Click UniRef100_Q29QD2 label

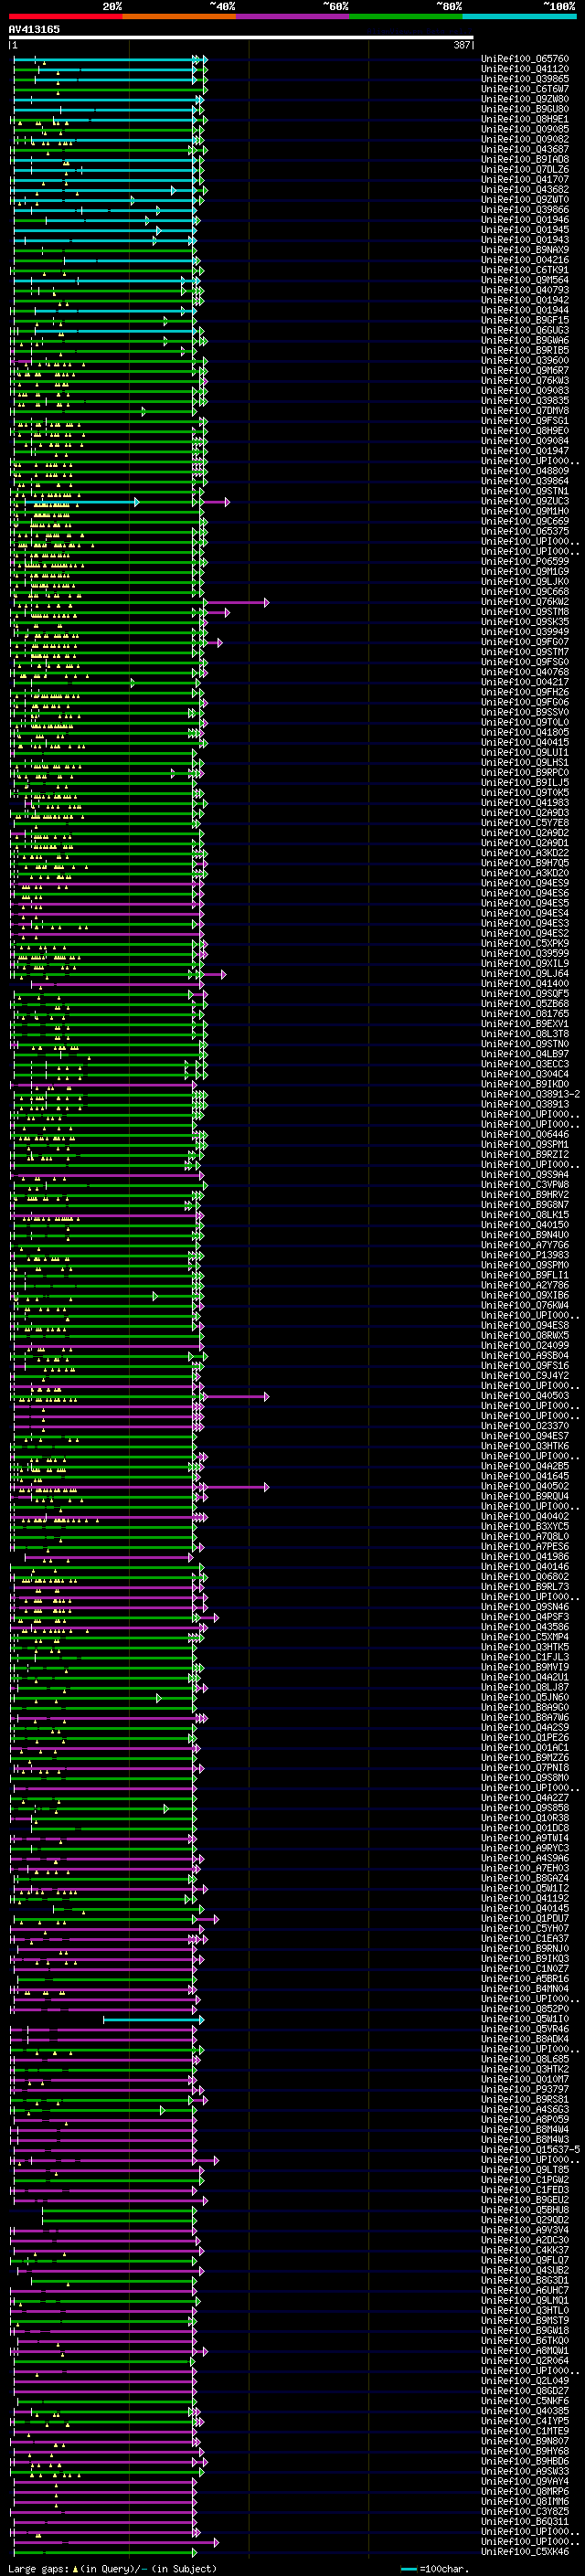(x=525, y=2221)
